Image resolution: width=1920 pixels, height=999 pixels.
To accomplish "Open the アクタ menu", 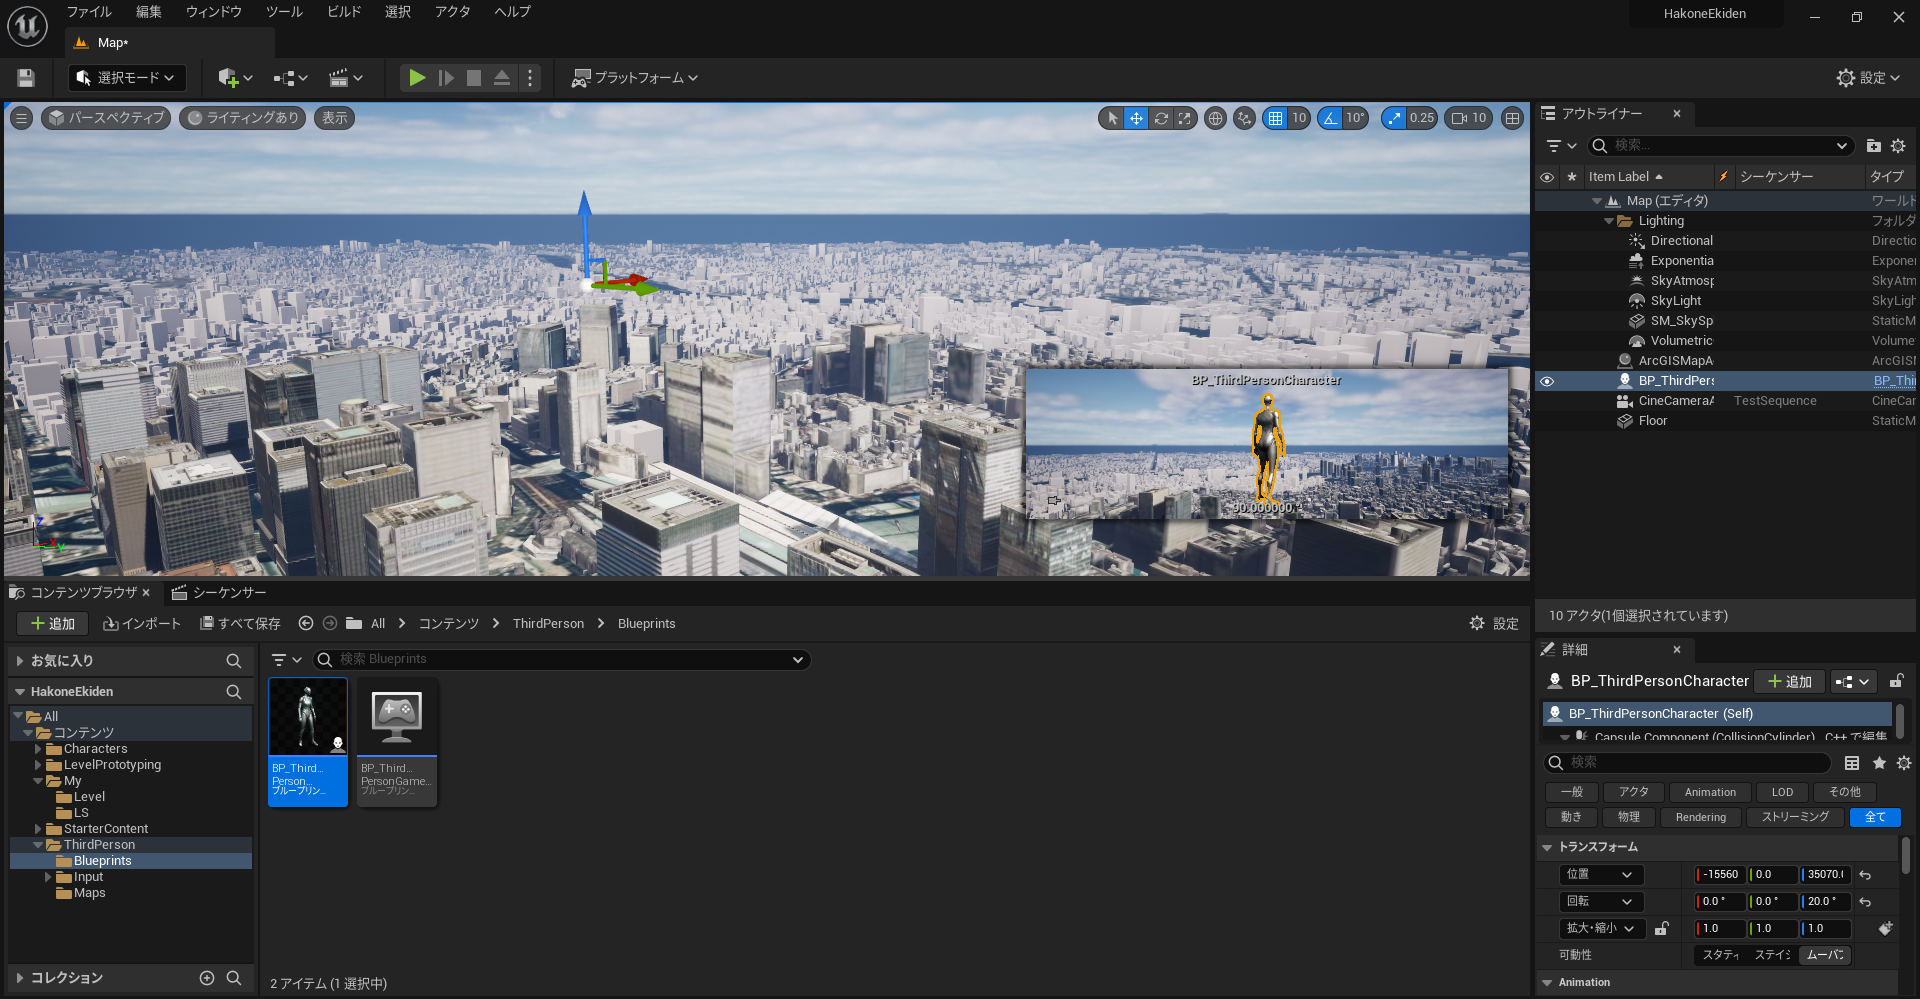I will pyautogui.click(x=452, y=12).
